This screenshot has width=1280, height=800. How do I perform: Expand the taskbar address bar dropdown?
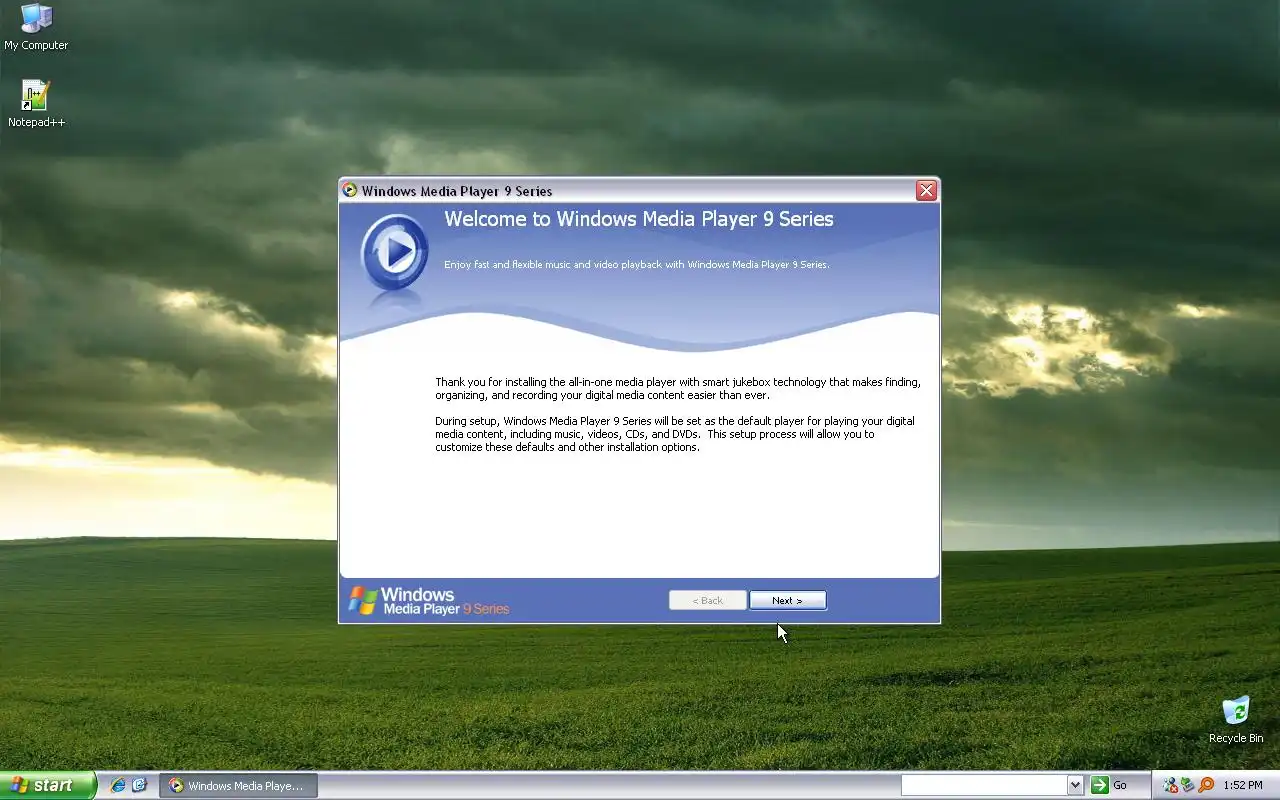tap(1075, 785)
